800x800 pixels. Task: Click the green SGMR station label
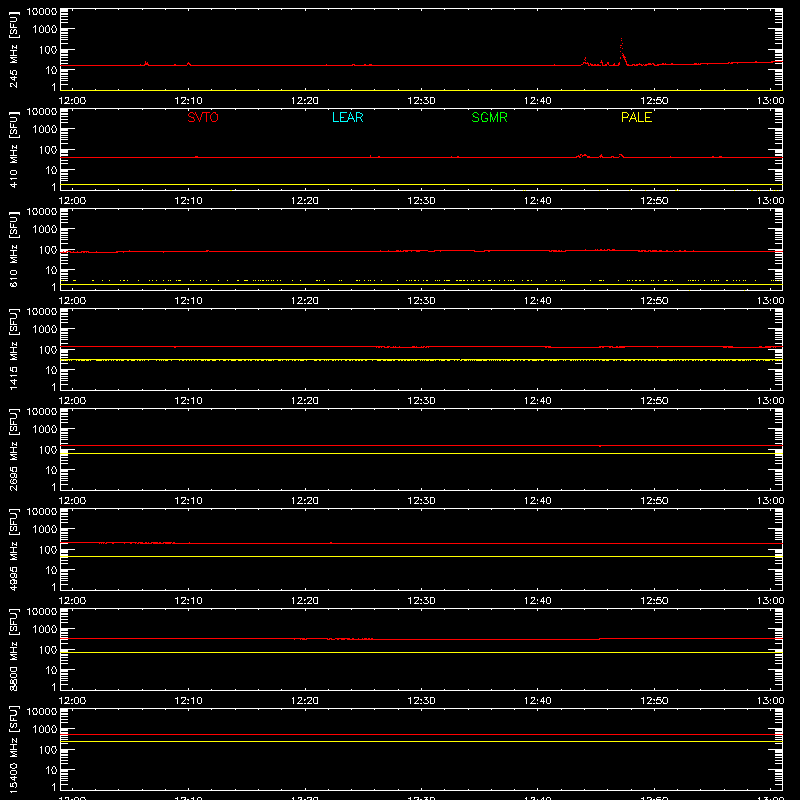coord(489,117)
